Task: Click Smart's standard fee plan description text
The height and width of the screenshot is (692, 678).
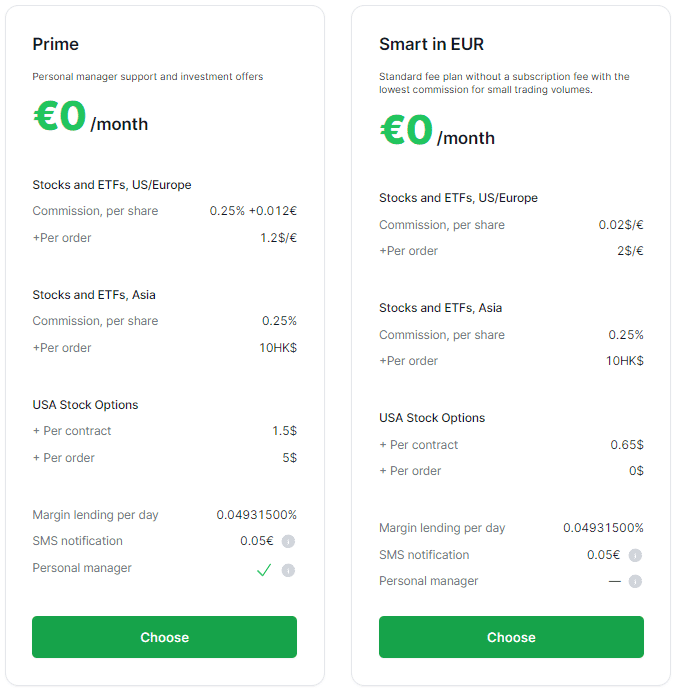Action: [x=504, y=83]
